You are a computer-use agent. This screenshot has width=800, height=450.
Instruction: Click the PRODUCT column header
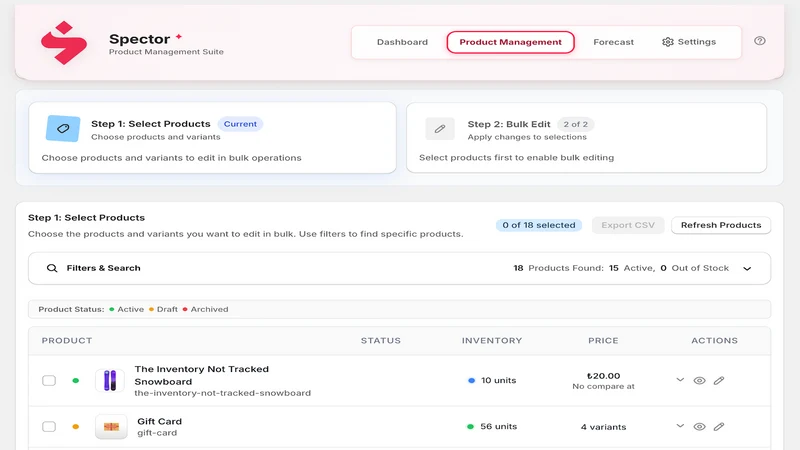coord(67,340)
